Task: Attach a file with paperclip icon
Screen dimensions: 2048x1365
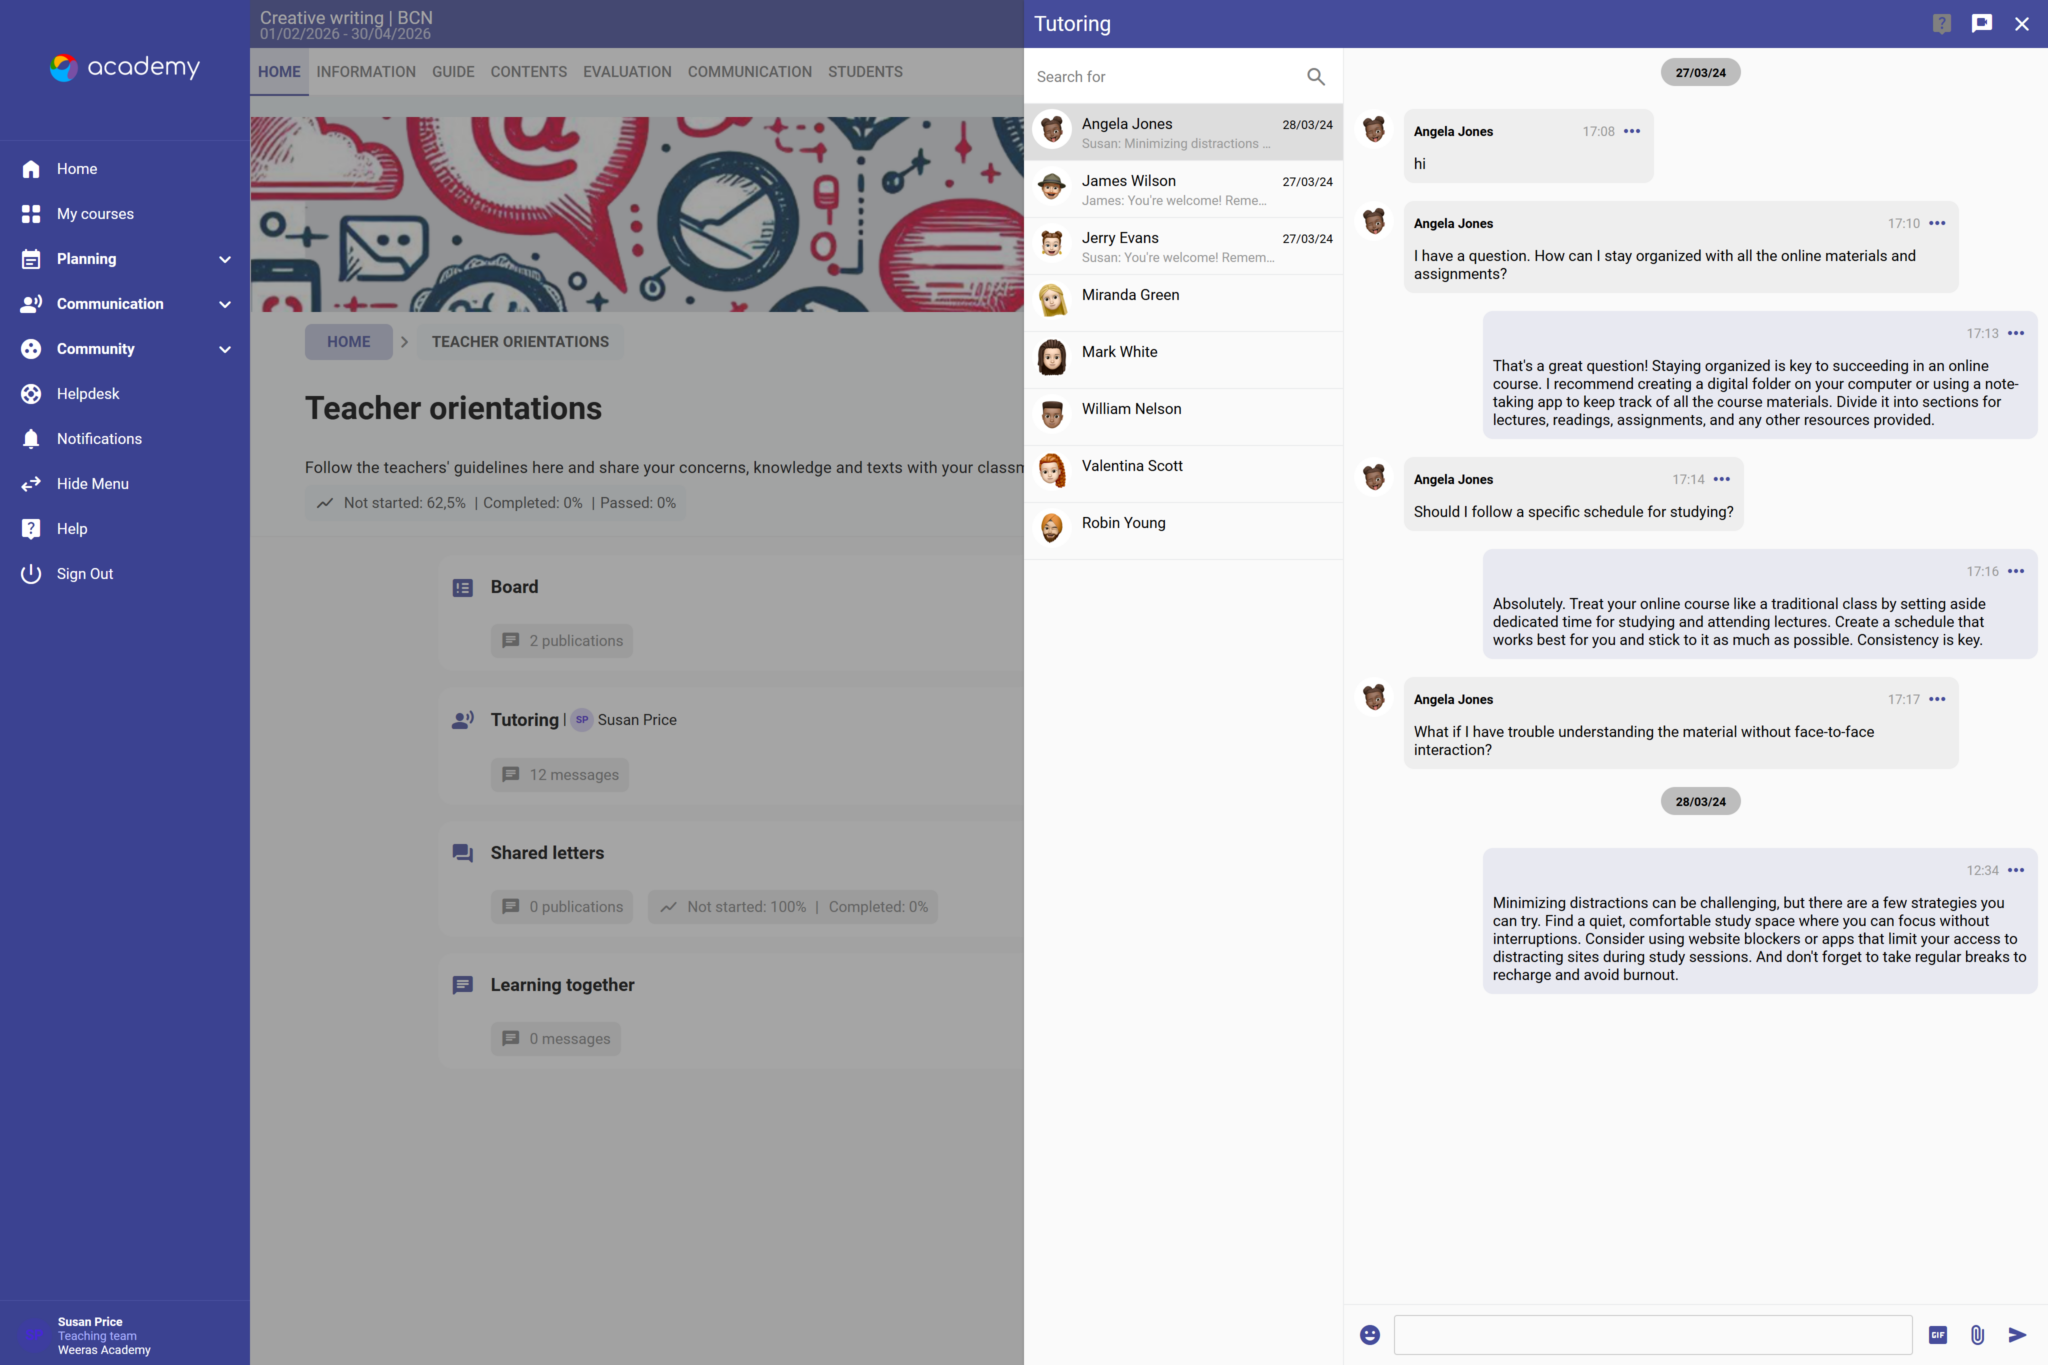Action: coord(1977,1335)
